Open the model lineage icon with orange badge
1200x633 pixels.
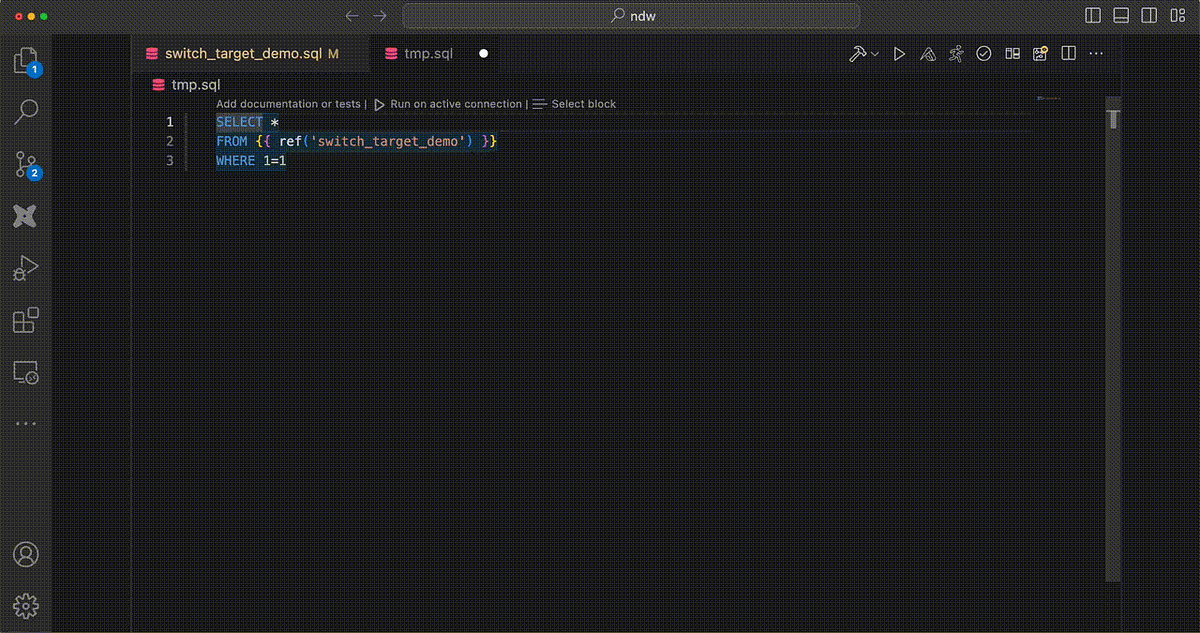1040,53
